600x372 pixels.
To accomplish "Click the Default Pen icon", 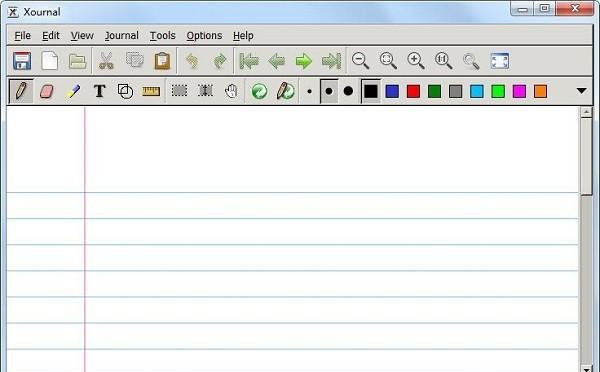I will pyautogui.click(x=285, y=91).
